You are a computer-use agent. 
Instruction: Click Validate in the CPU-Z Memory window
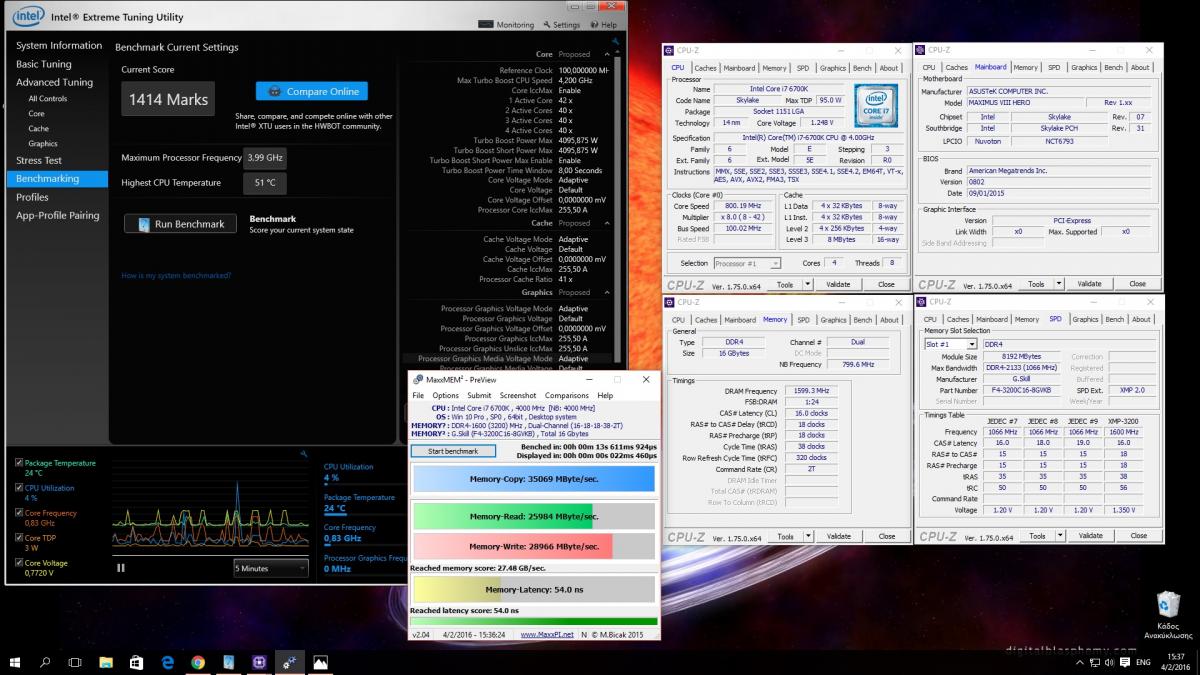(x=841, y=536)
